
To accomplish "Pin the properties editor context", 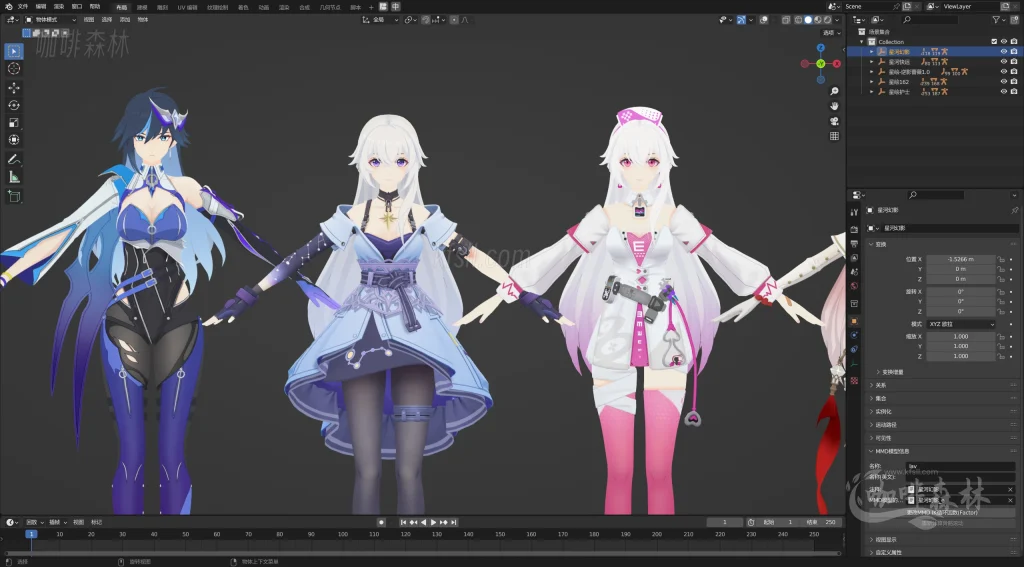I will tap(1014, 210).
